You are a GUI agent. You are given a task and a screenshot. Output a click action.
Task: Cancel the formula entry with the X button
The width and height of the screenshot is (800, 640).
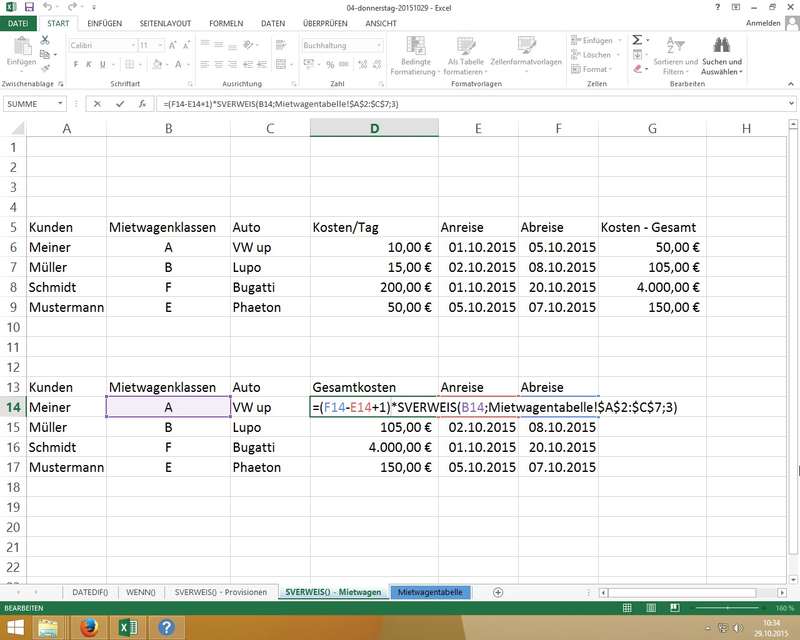click(x=97, y=103)
